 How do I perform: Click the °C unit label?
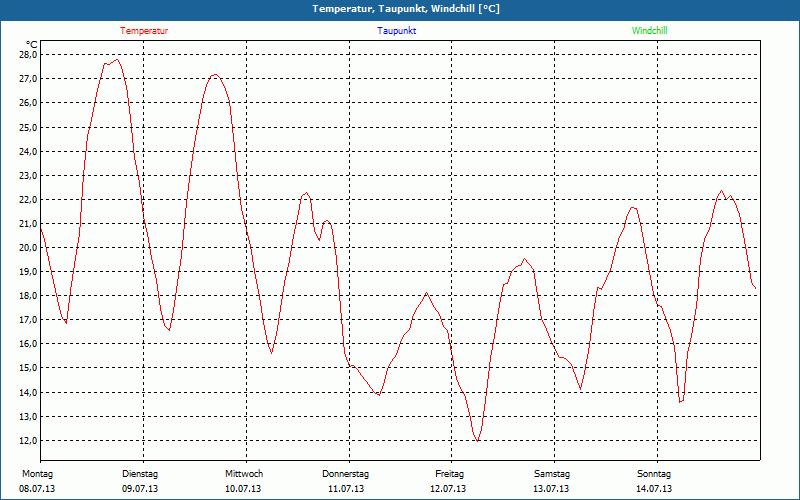[x=32, y=44]
